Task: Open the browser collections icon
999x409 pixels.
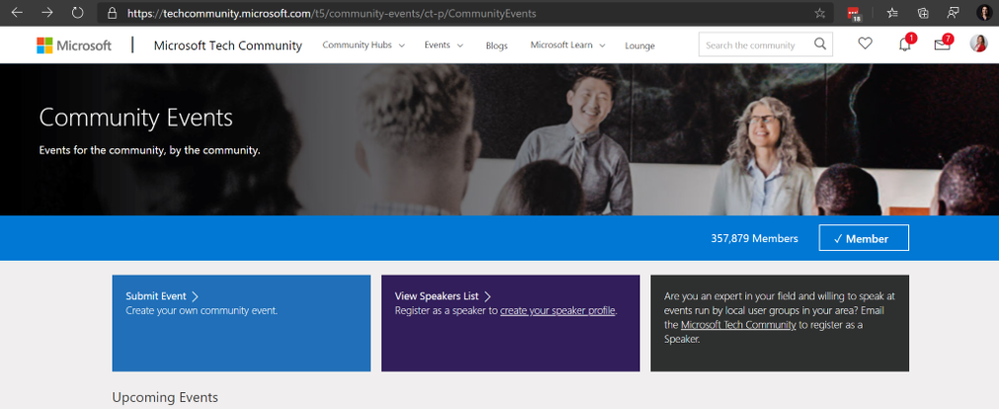Action: coord(923,13)
